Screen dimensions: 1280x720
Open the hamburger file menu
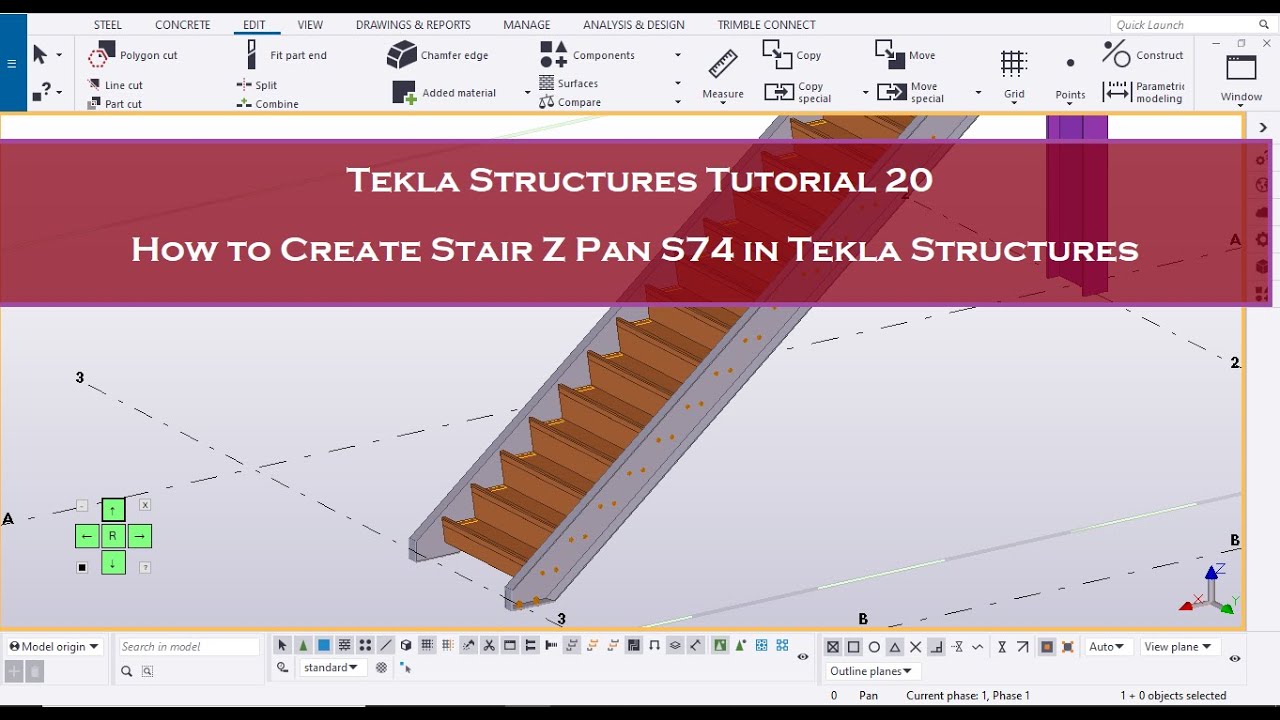[12, 64]
